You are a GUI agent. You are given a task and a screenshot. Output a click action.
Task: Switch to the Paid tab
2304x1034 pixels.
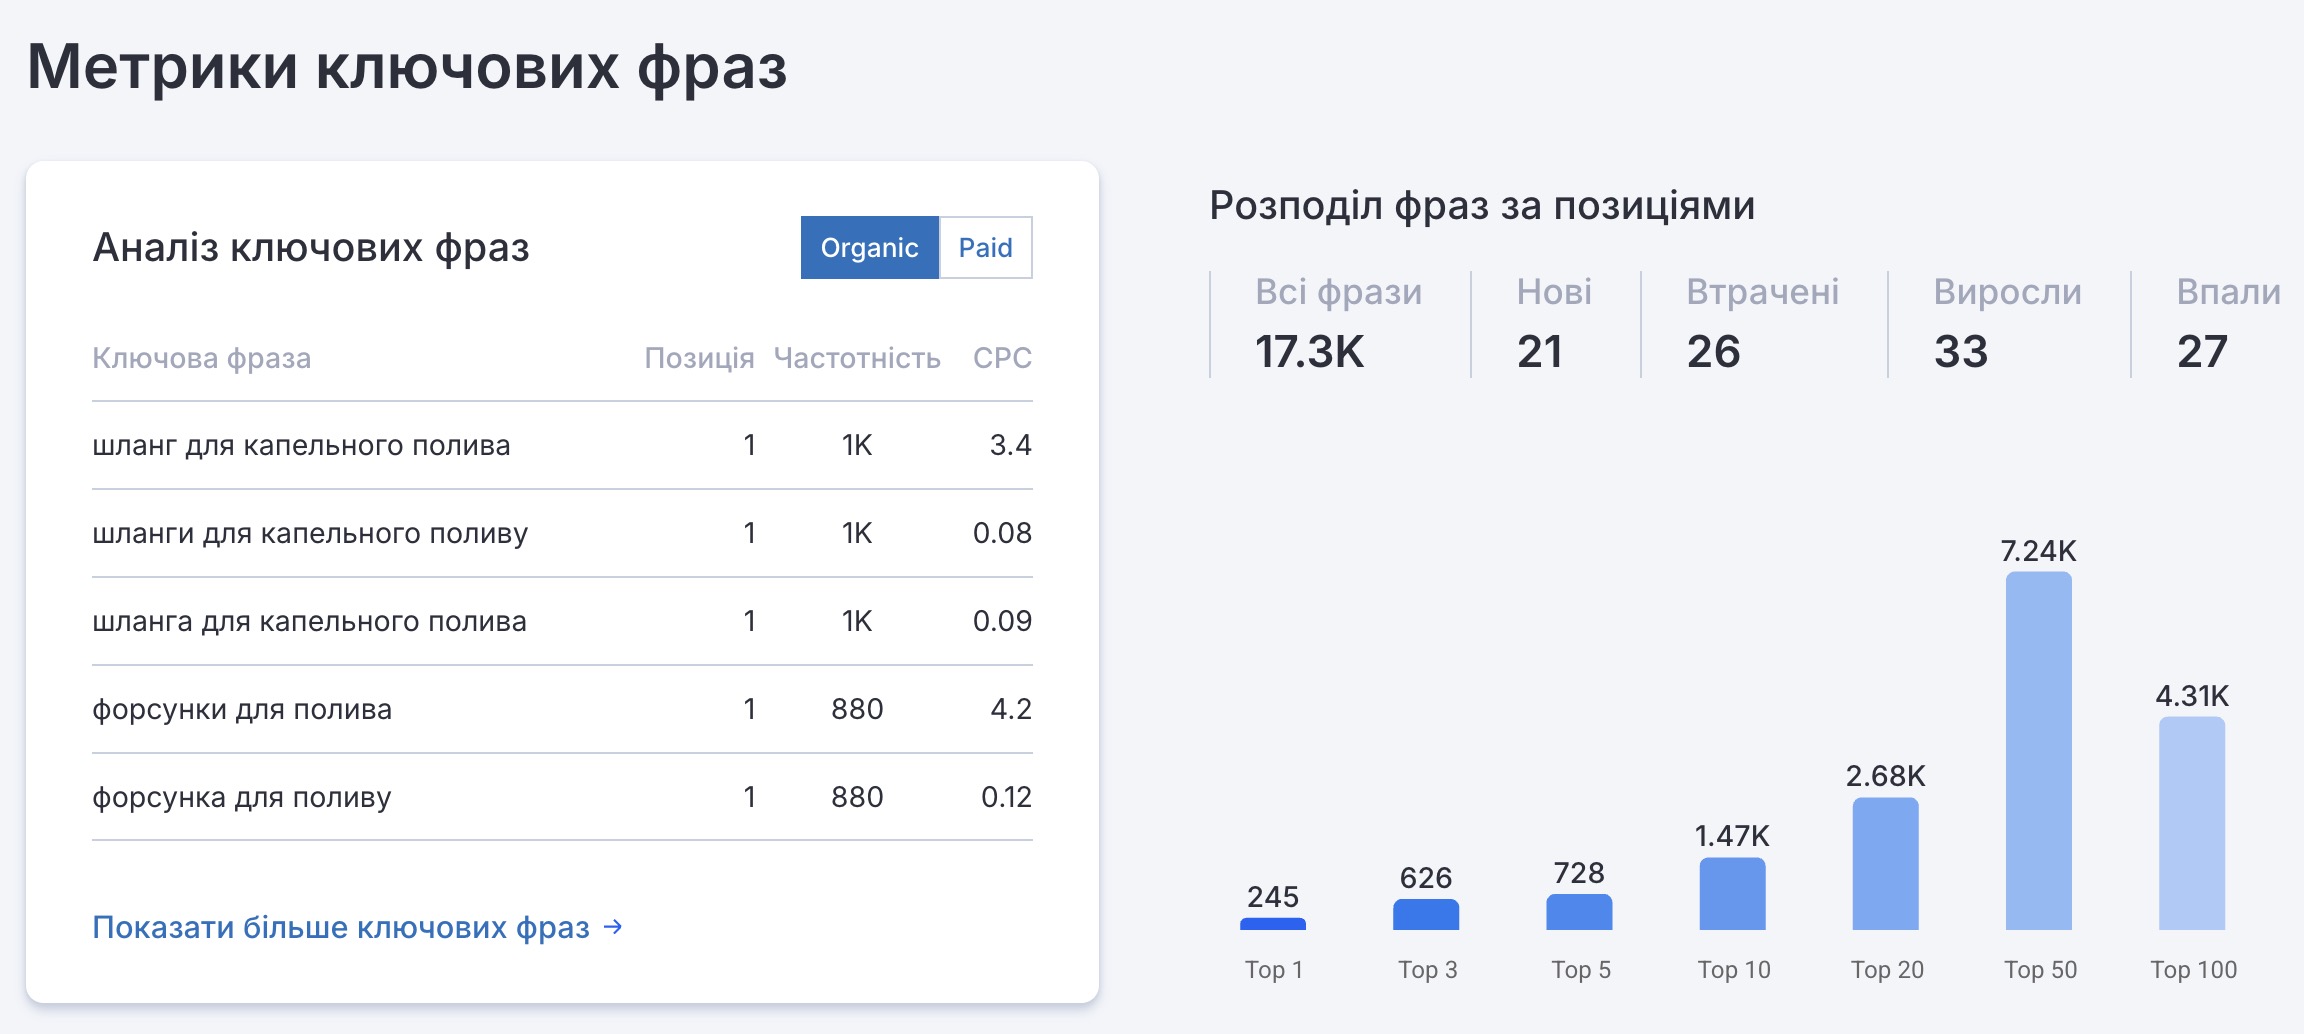985,248
